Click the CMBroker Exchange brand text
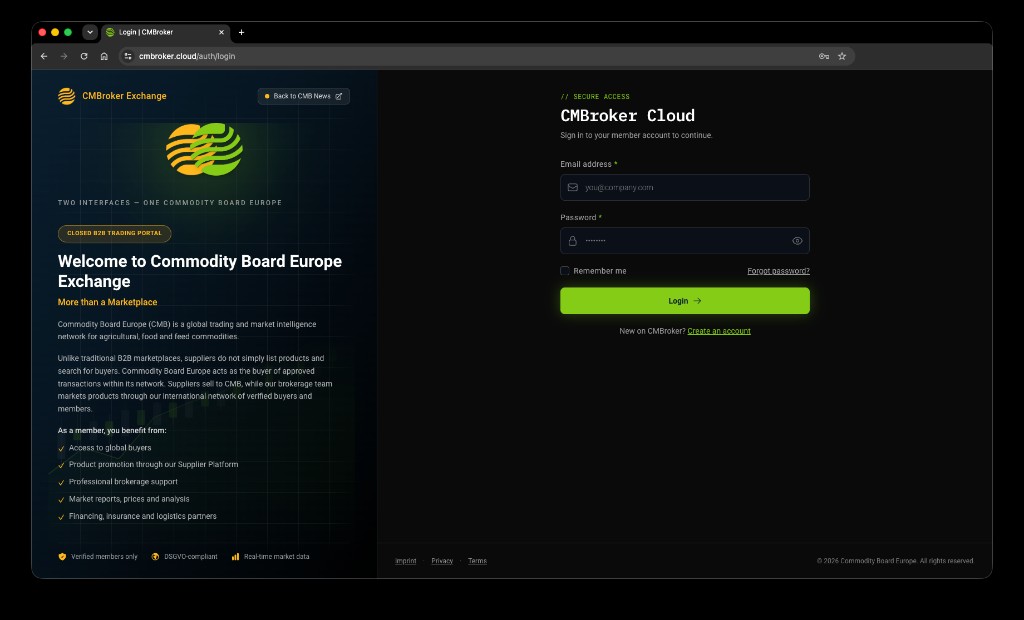 [x=124, y=96]
